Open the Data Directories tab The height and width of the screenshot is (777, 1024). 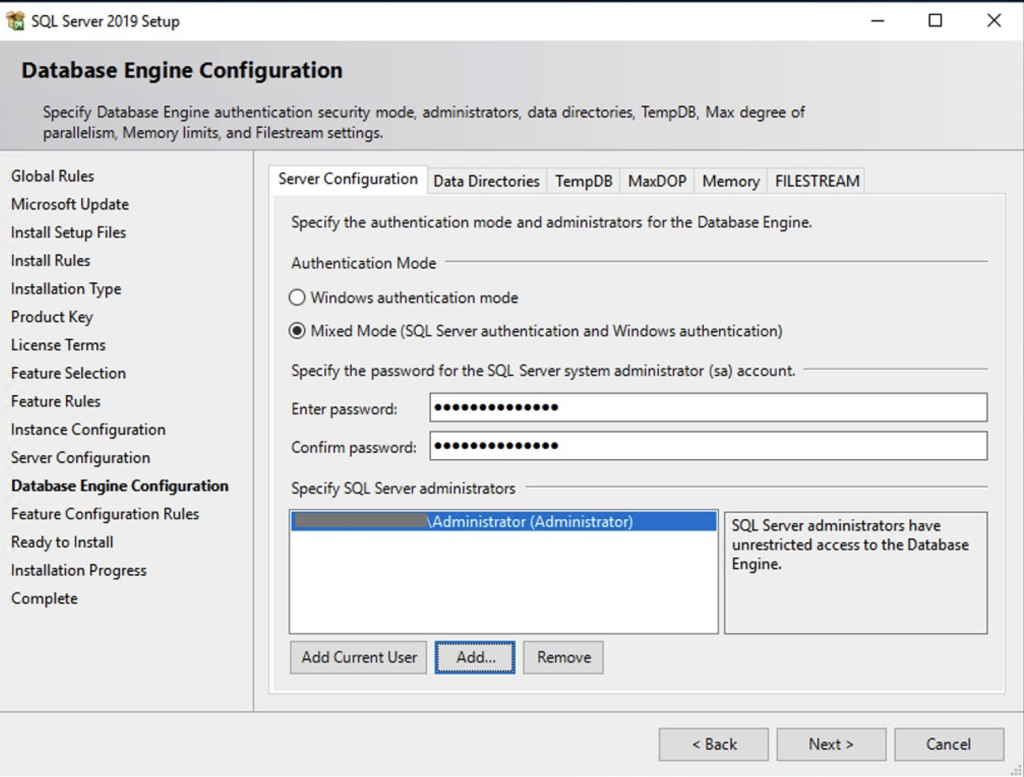point(487,181)
